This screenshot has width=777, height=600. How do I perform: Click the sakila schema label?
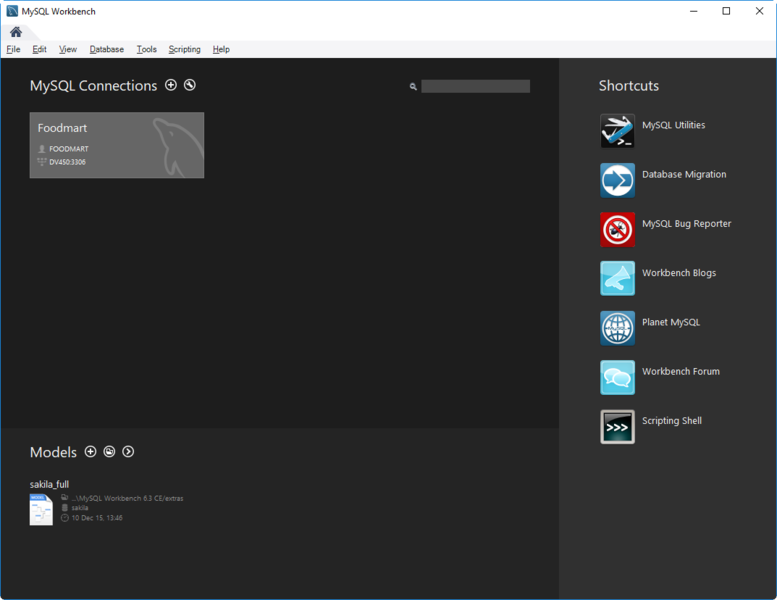[80, 508]
